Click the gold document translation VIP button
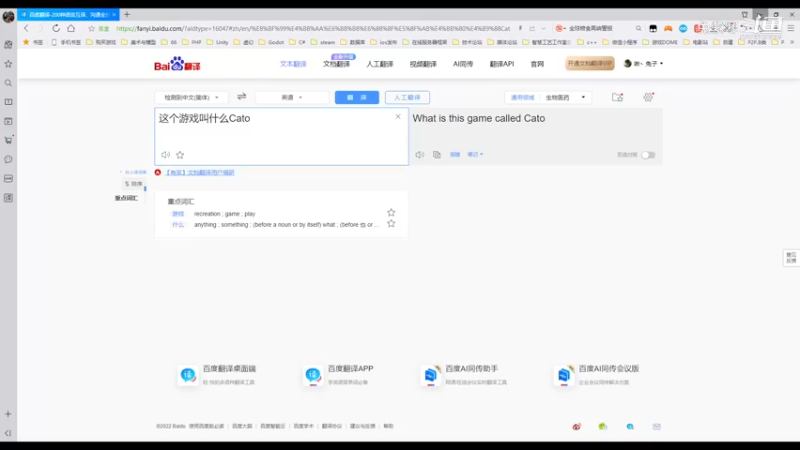This screenshot has height=450, width=800. coord(590,63)
